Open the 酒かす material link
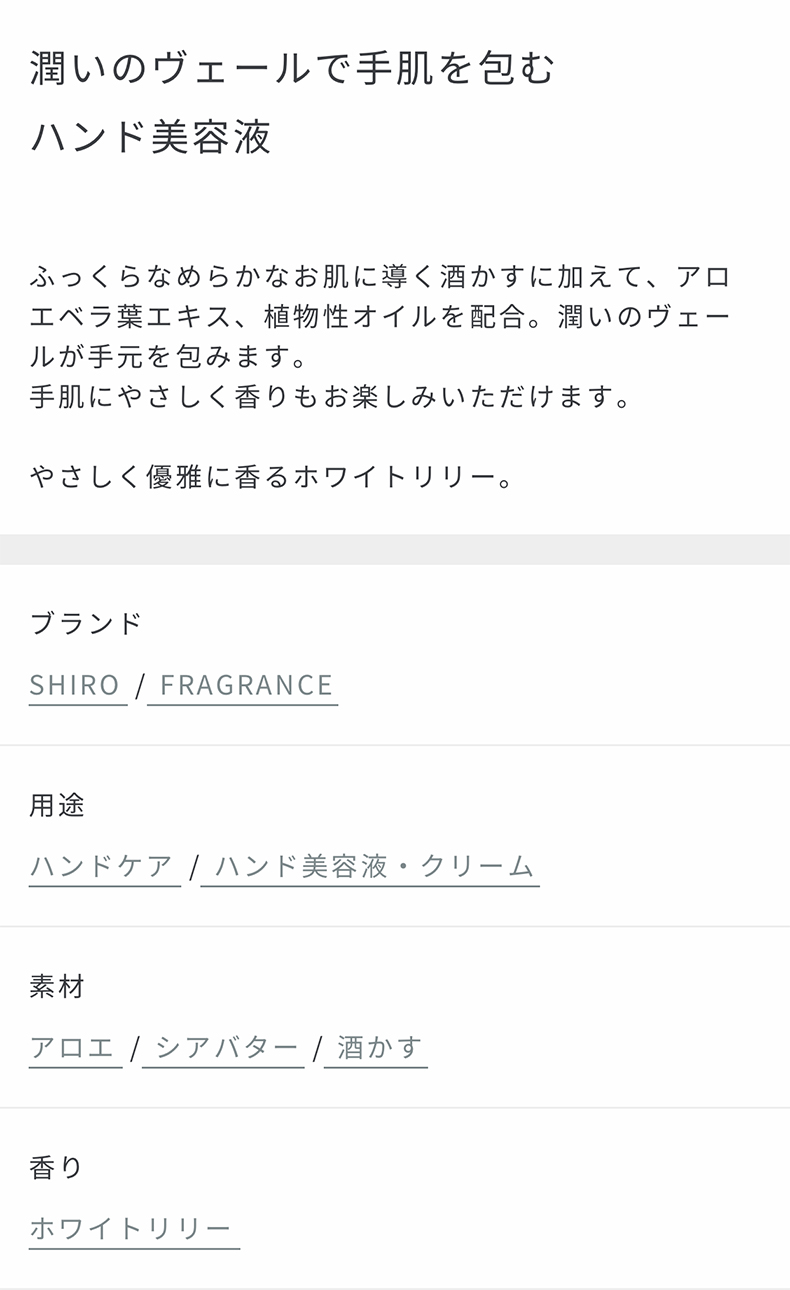 (379, 1047)
